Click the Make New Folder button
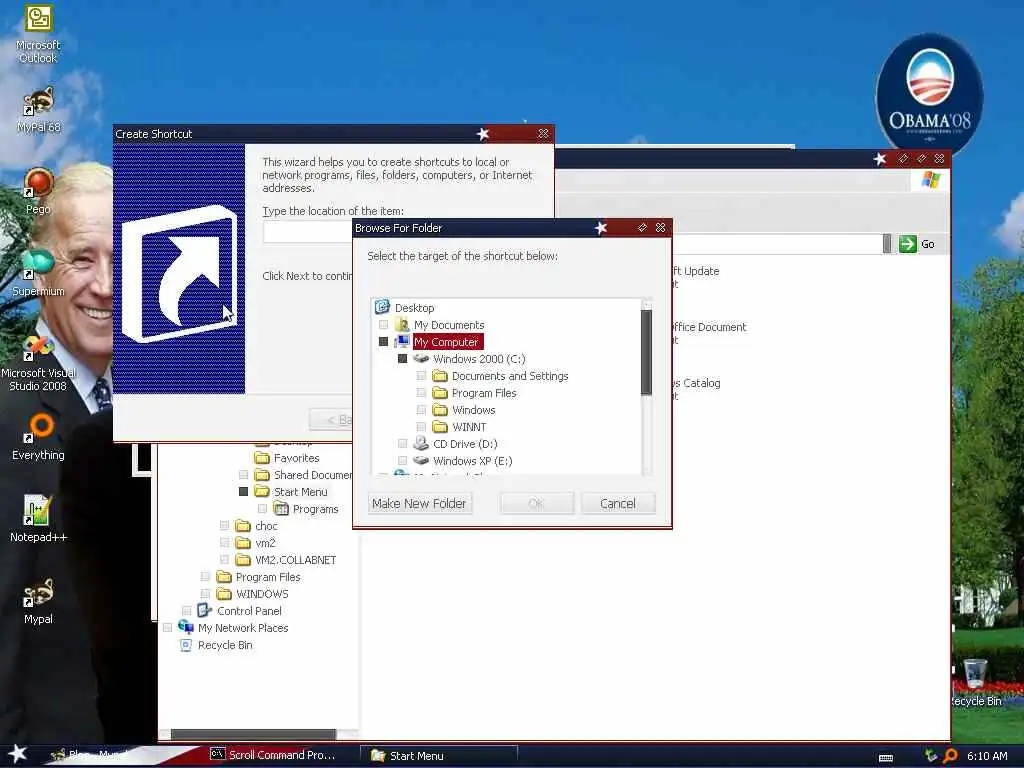 (x=419, y=504)
